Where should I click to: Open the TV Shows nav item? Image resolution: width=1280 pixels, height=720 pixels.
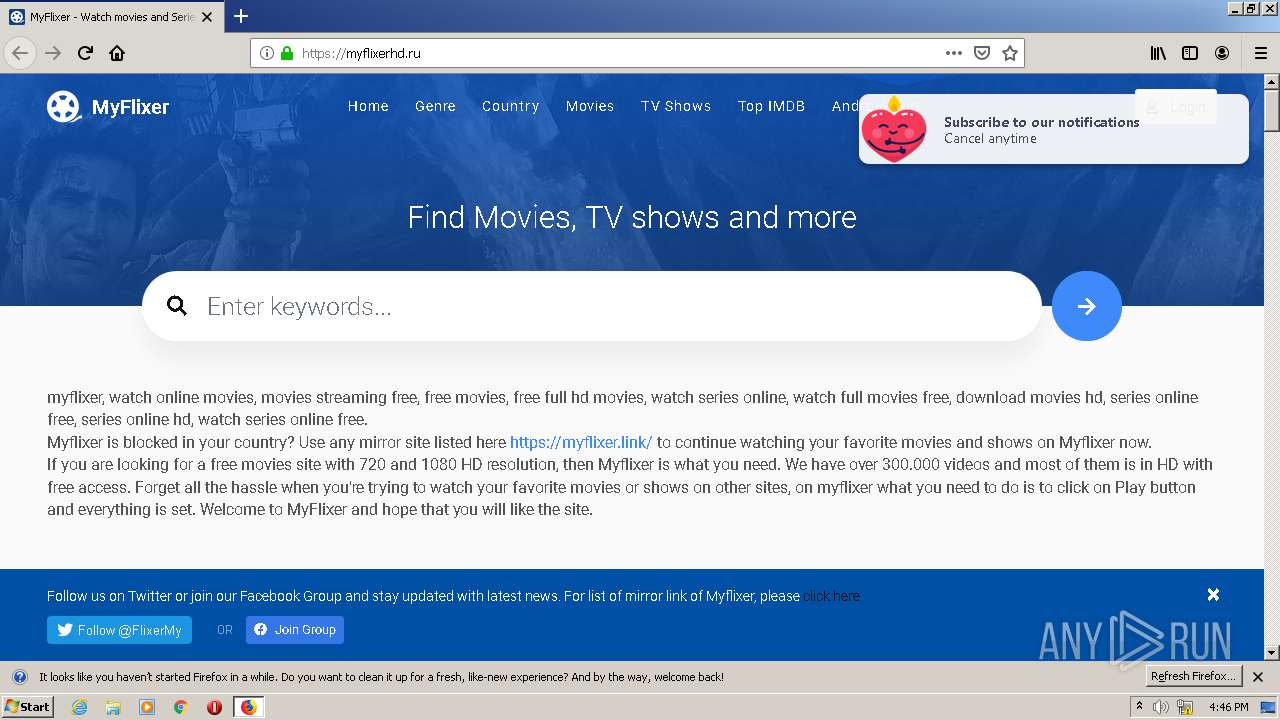(x=676, y=106)
